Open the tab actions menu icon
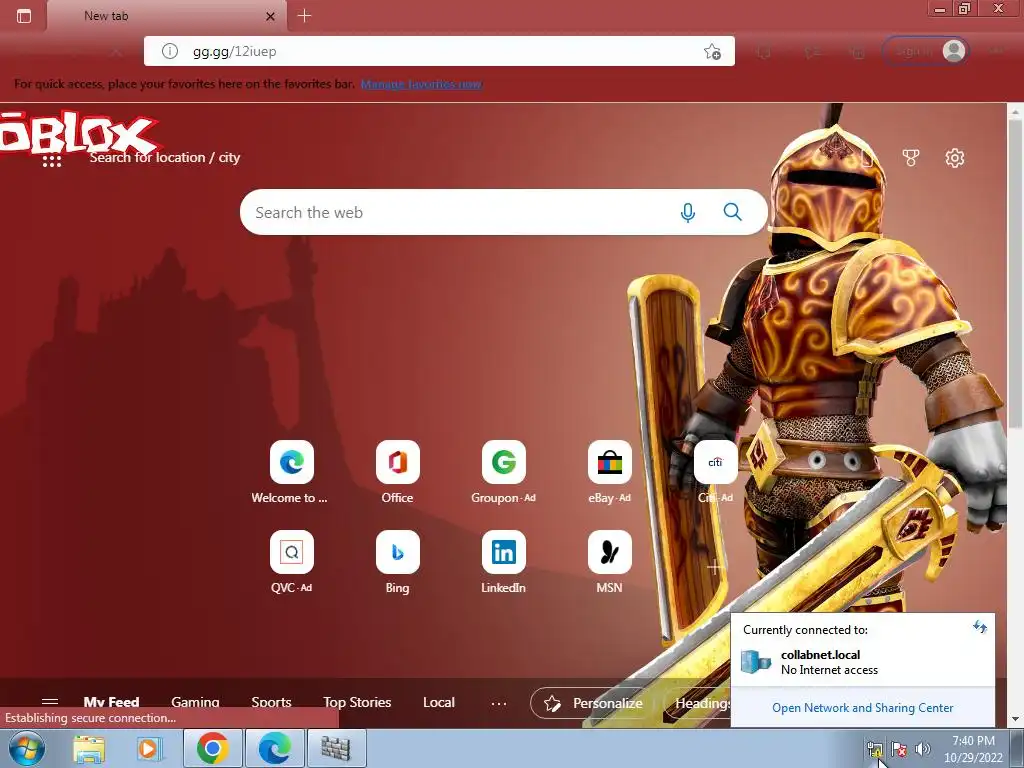Image resolution: width=1024 pixels, height=768 pixels. coord(24,16)
